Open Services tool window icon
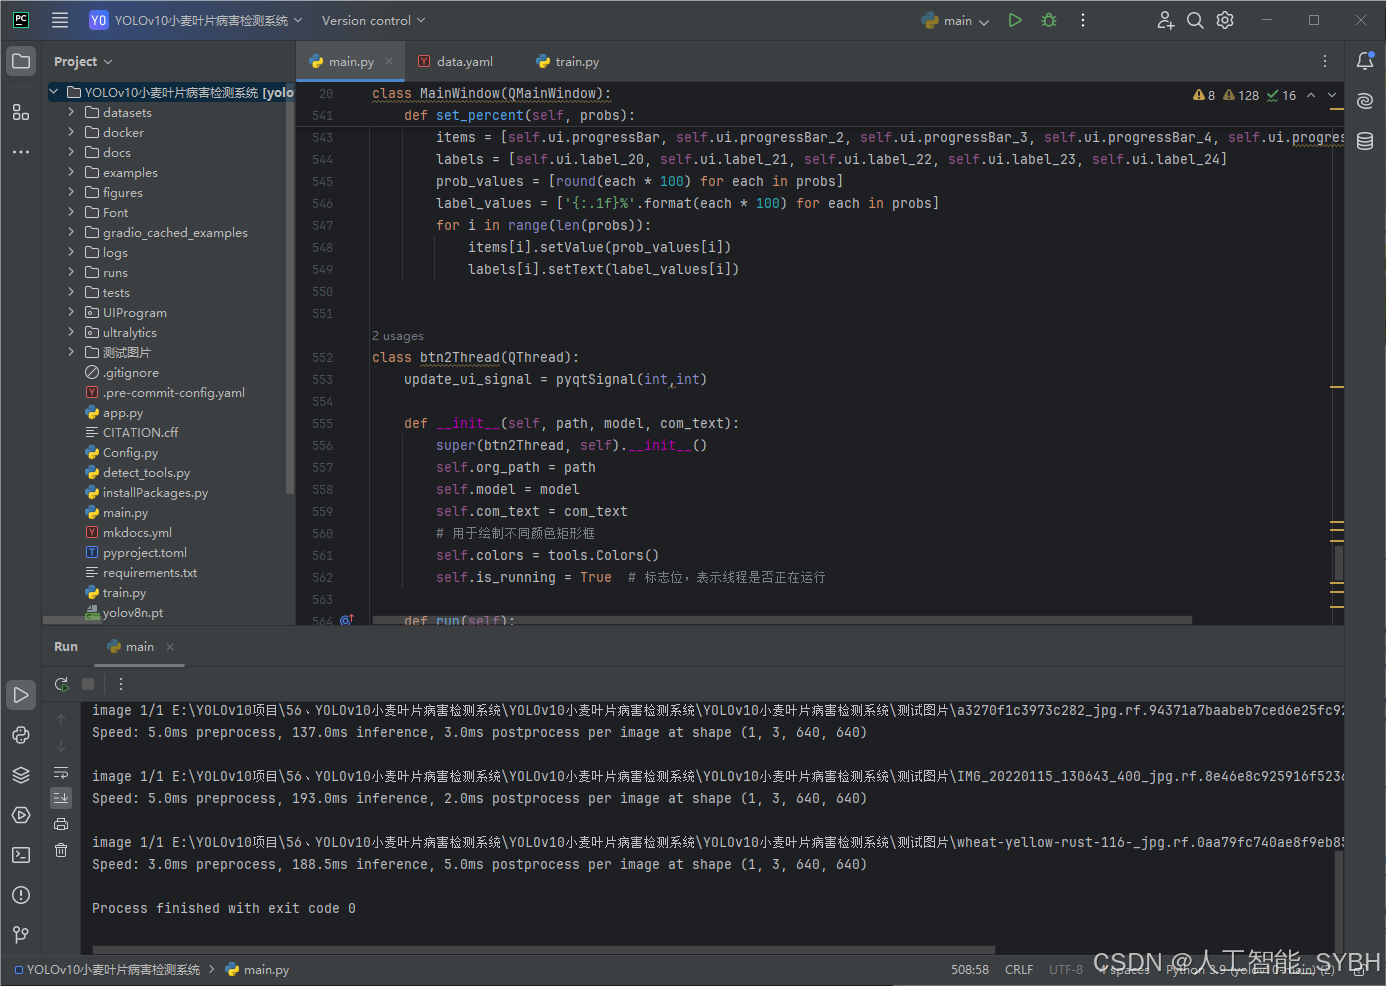 click(x=21, y=815)
